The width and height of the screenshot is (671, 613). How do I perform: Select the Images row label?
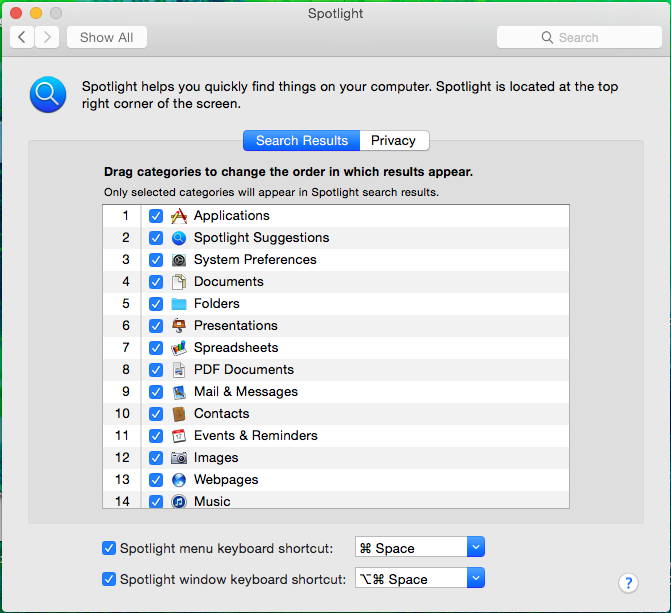tap(216, 458)
